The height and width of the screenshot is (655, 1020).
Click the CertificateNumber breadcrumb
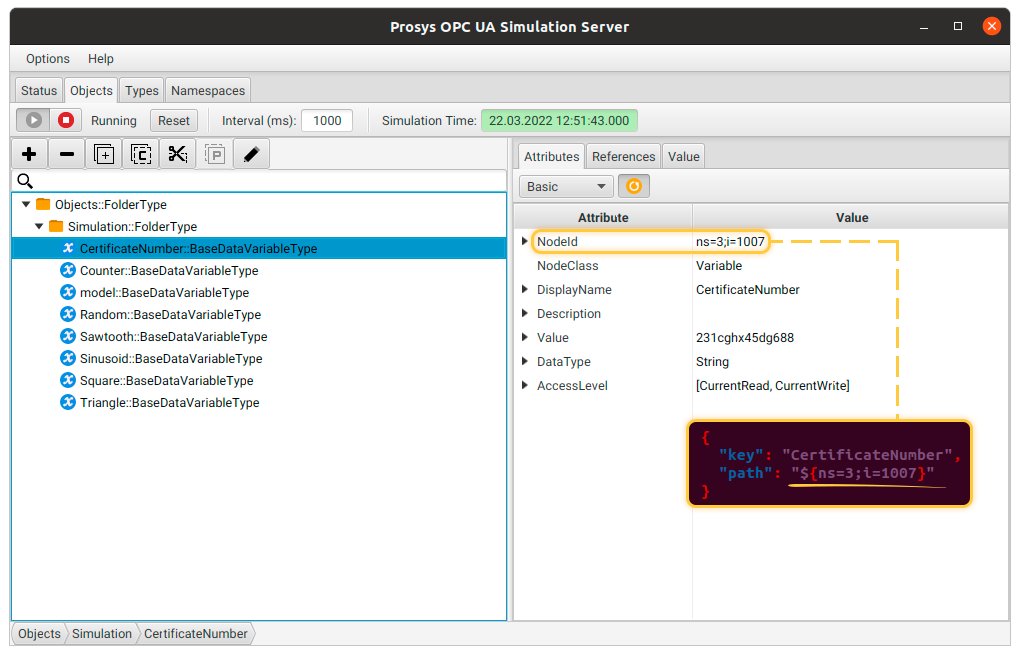point(196,634)
